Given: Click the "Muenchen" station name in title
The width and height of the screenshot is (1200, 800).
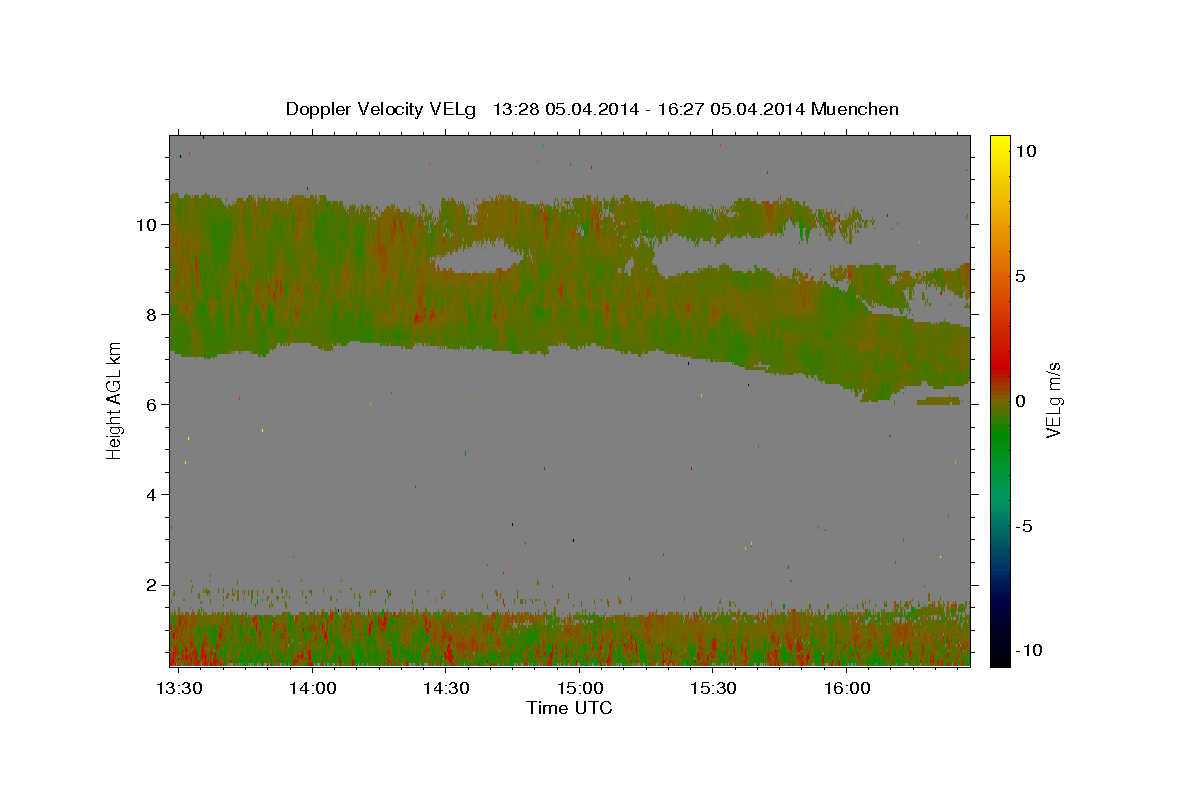Looking at the screenshot, I should coord(856,109).
